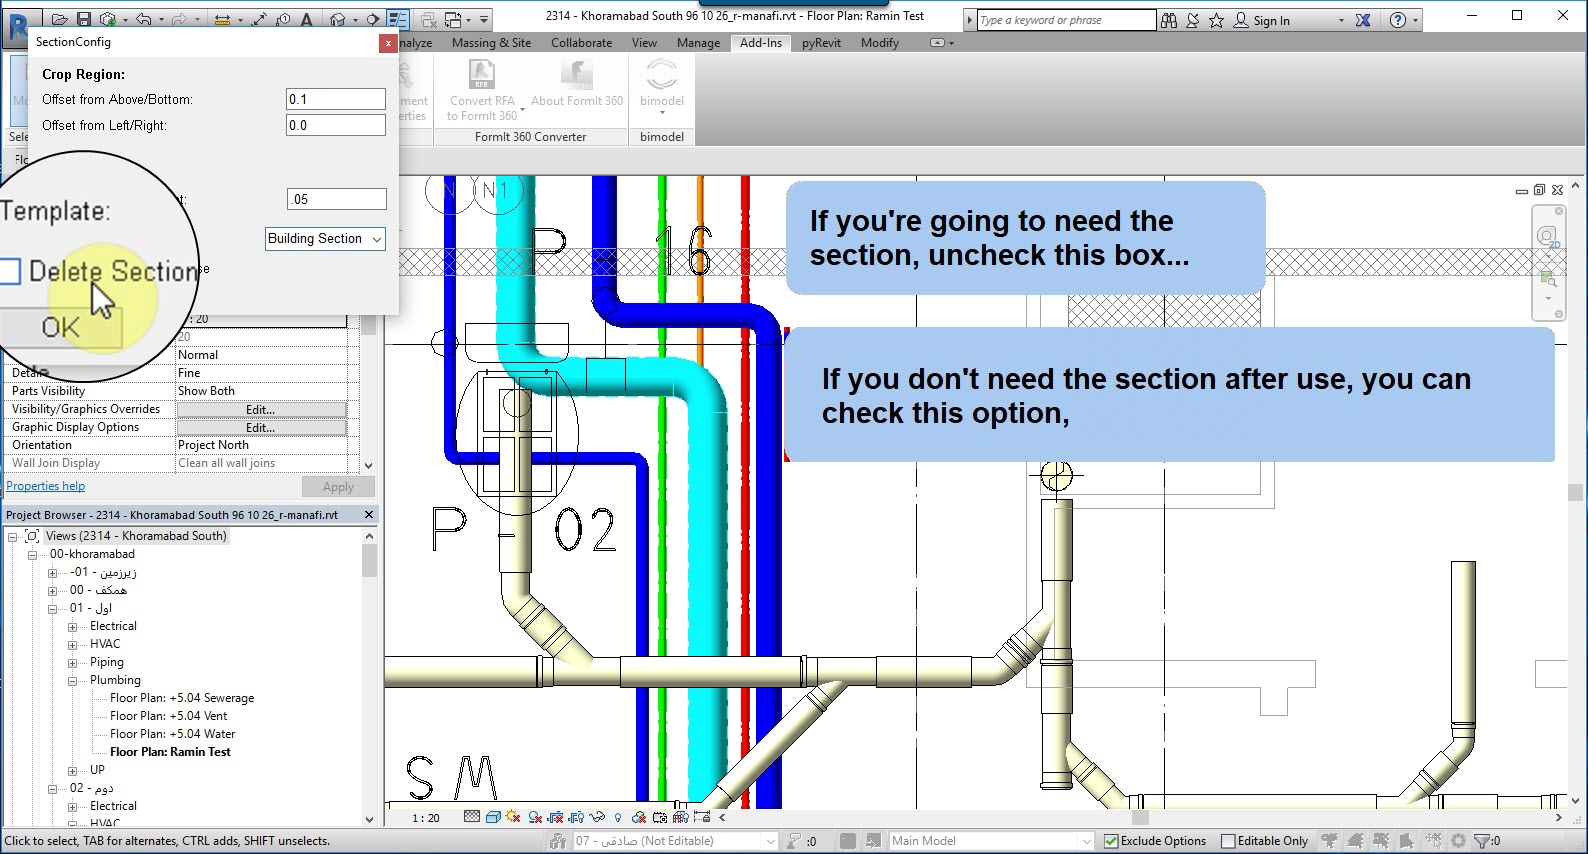
Task: Click the keyword search box
Action: pos(1066,20)
